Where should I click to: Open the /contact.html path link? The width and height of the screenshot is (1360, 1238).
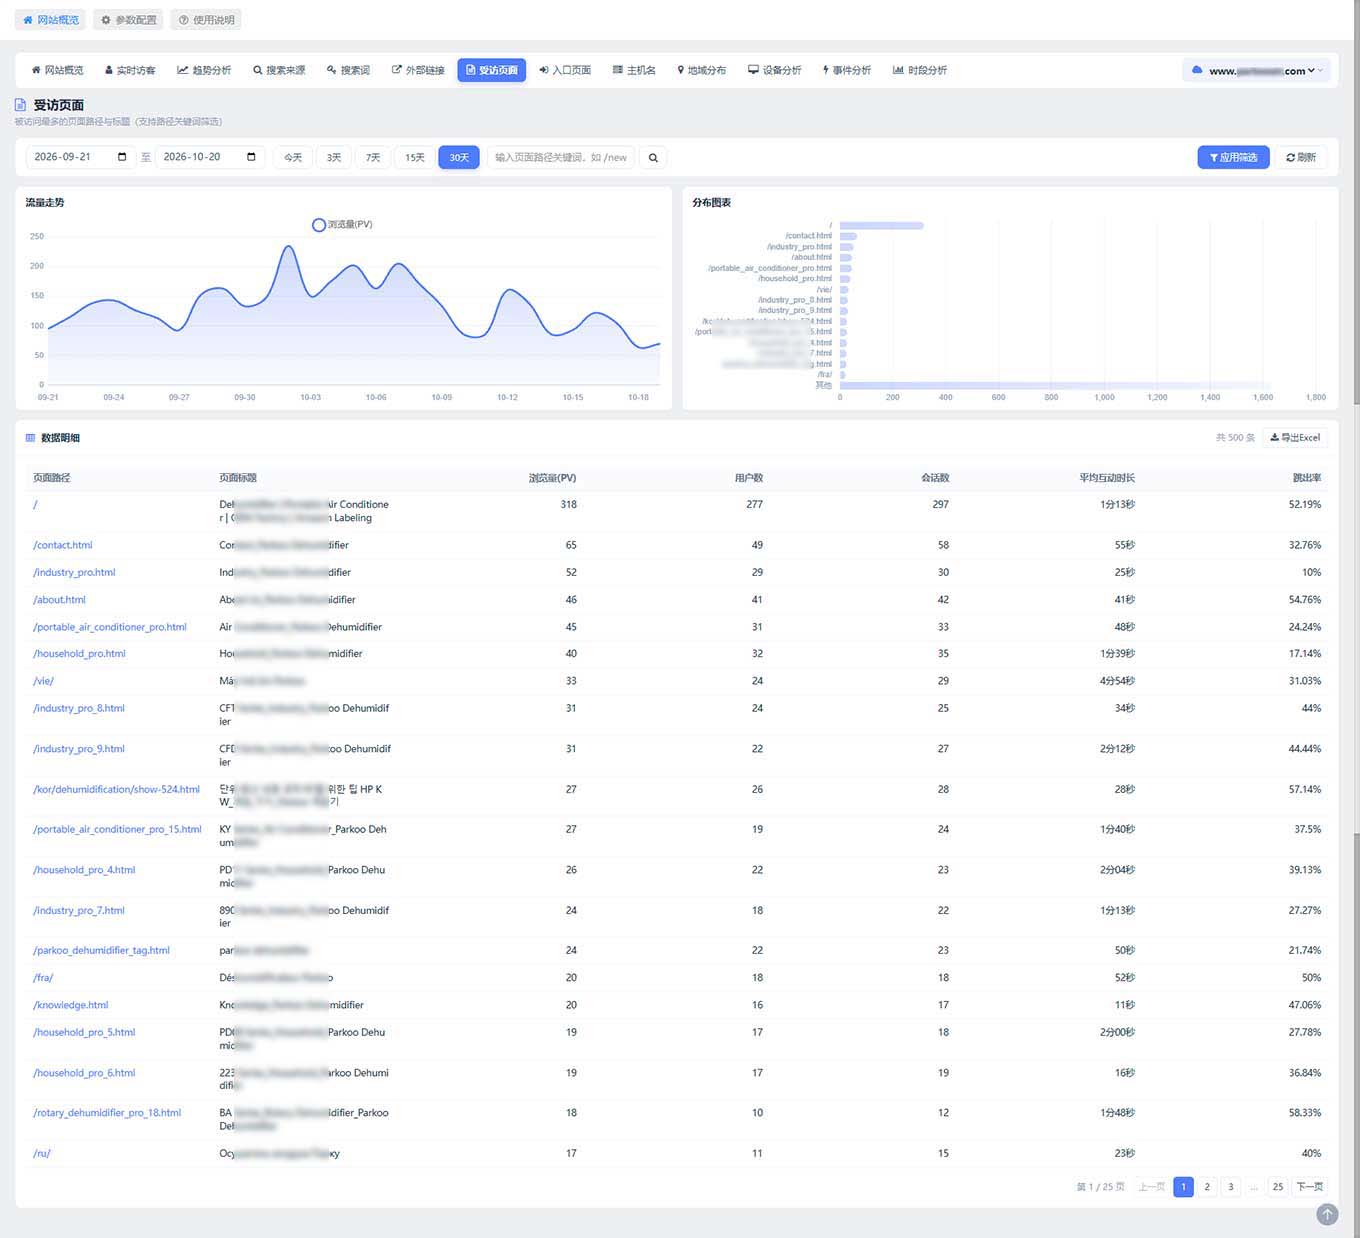[62, 545]
